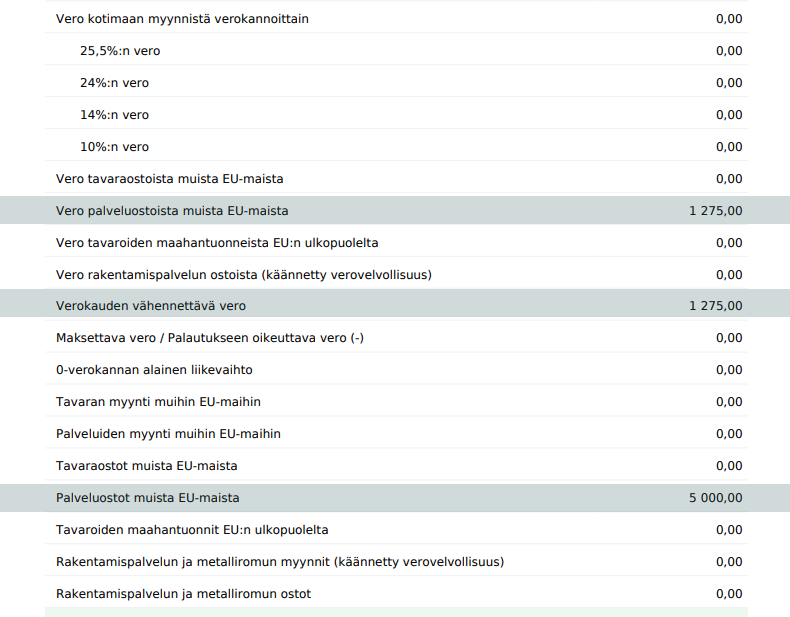This screenshot has height=617, width=790.
Task: Click 'Vero rakentamispalvelun ostoista' row label
Action: [243, 275]
